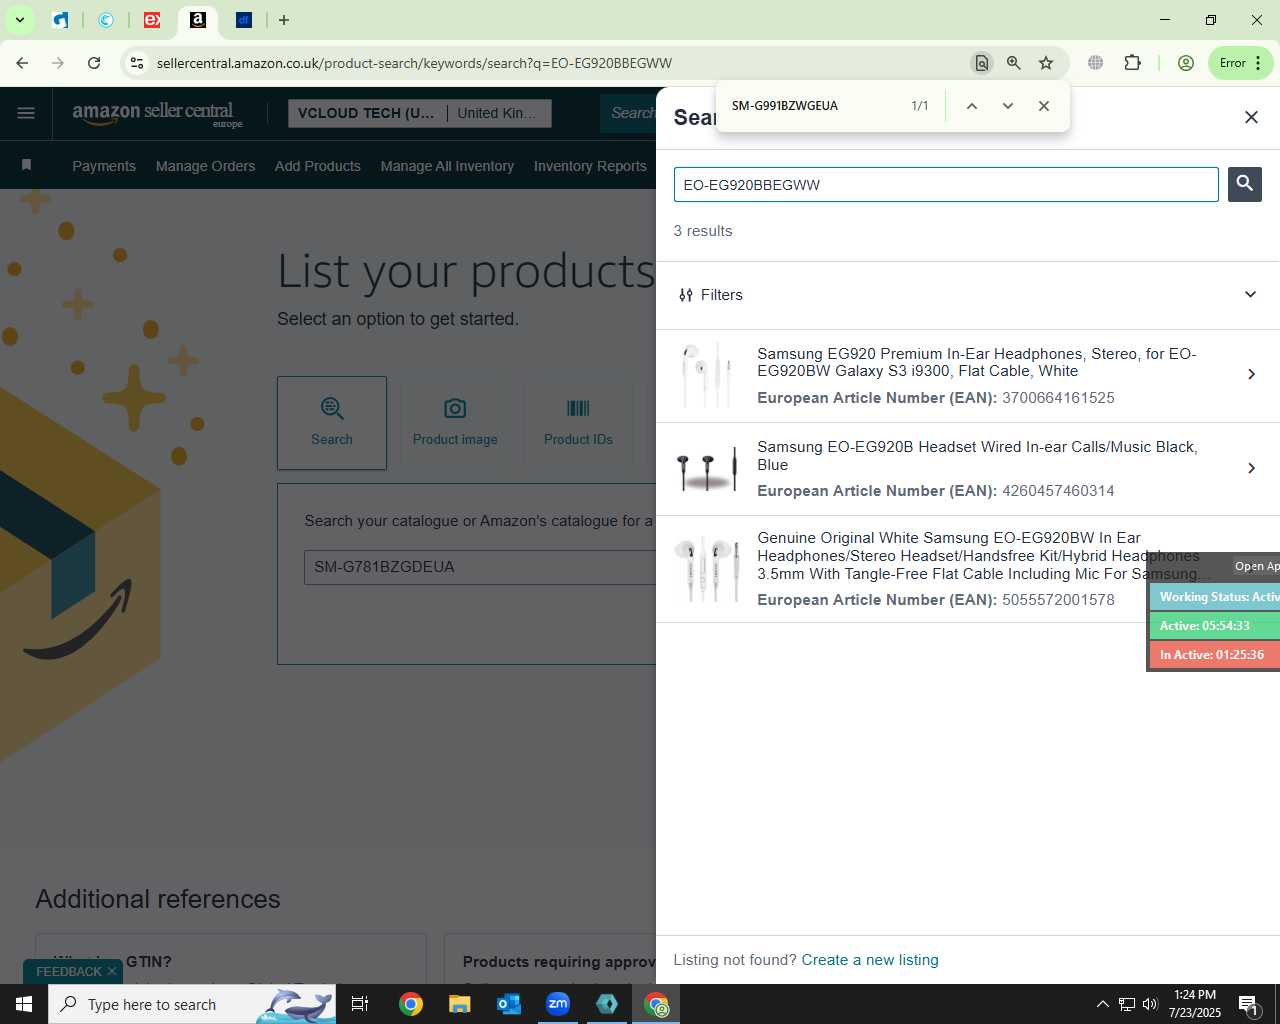Click the zoom magnifier icon in address bar
This screenshot has height=1024, width=1280.
click(x=1014, y=63)
